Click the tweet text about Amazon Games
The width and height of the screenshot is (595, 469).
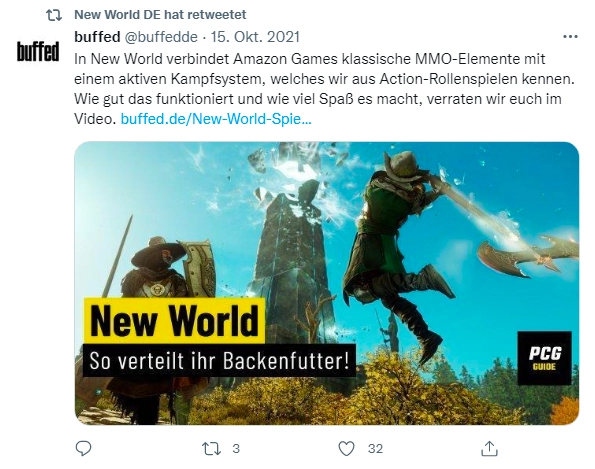(x=324, y=89)
